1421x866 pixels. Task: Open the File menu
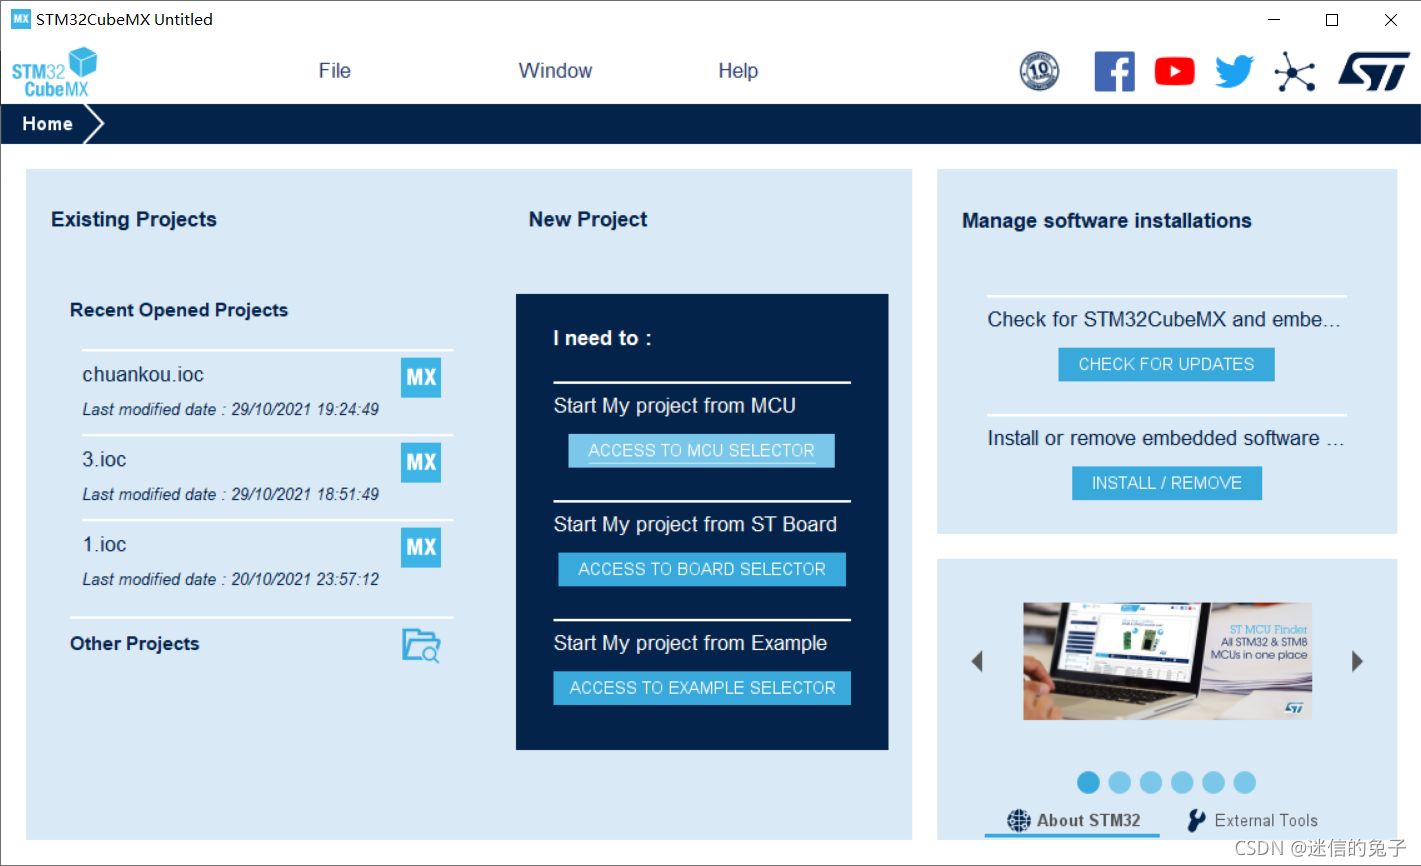(x=334, y=71)
